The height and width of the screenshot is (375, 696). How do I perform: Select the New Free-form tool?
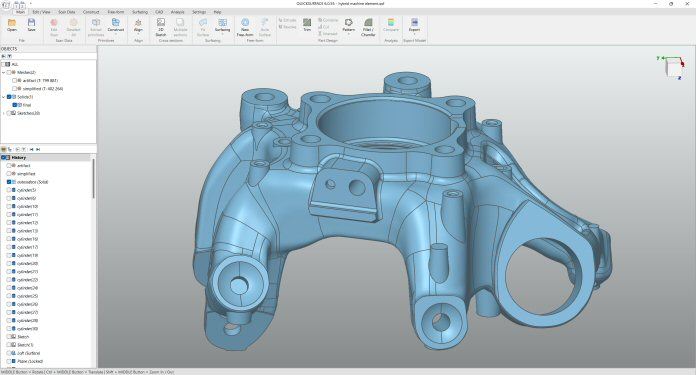[245, 27]
